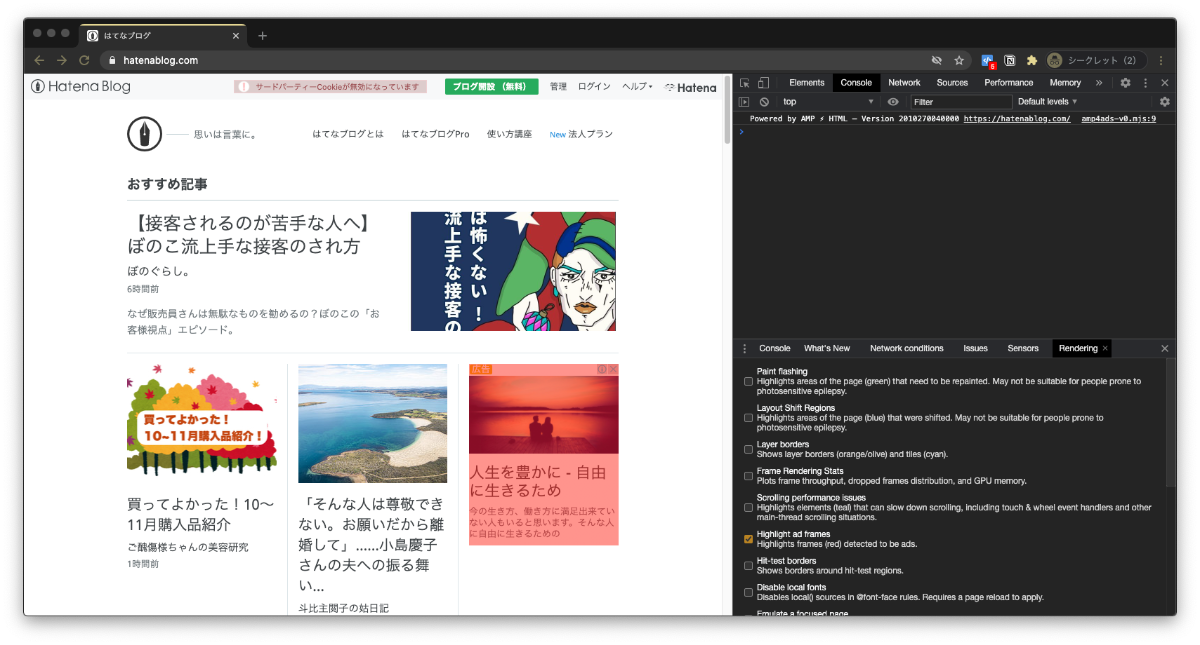Open the top context dropdown in console
1200x645 pixels.
[828, 102]
